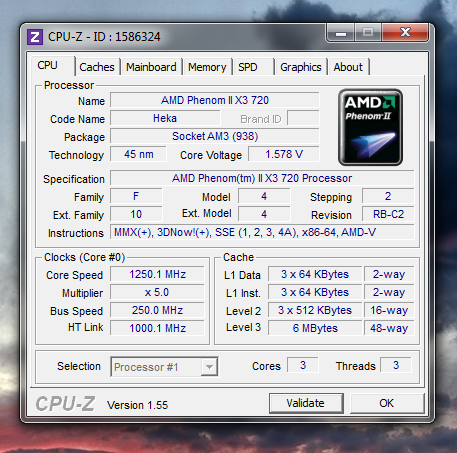457x453 pixels.
Task: Open the Memory tab
Action: pos(207,67)
